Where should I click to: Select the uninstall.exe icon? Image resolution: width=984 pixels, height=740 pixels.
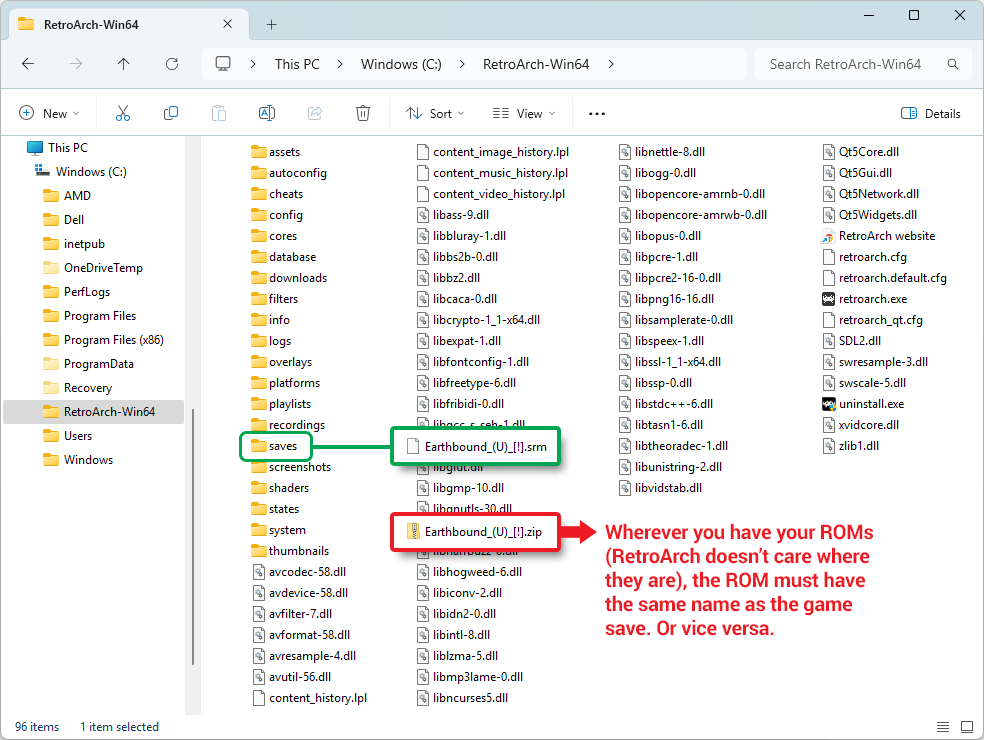tap(828, 404)
